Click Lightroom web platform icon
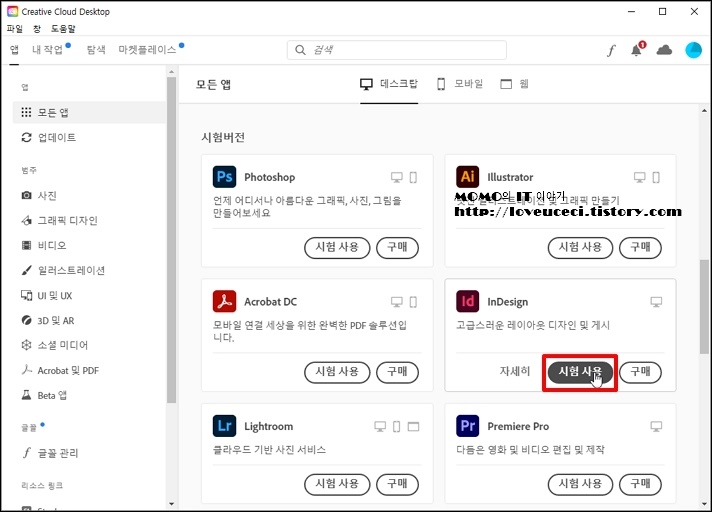 coord(413,426)
